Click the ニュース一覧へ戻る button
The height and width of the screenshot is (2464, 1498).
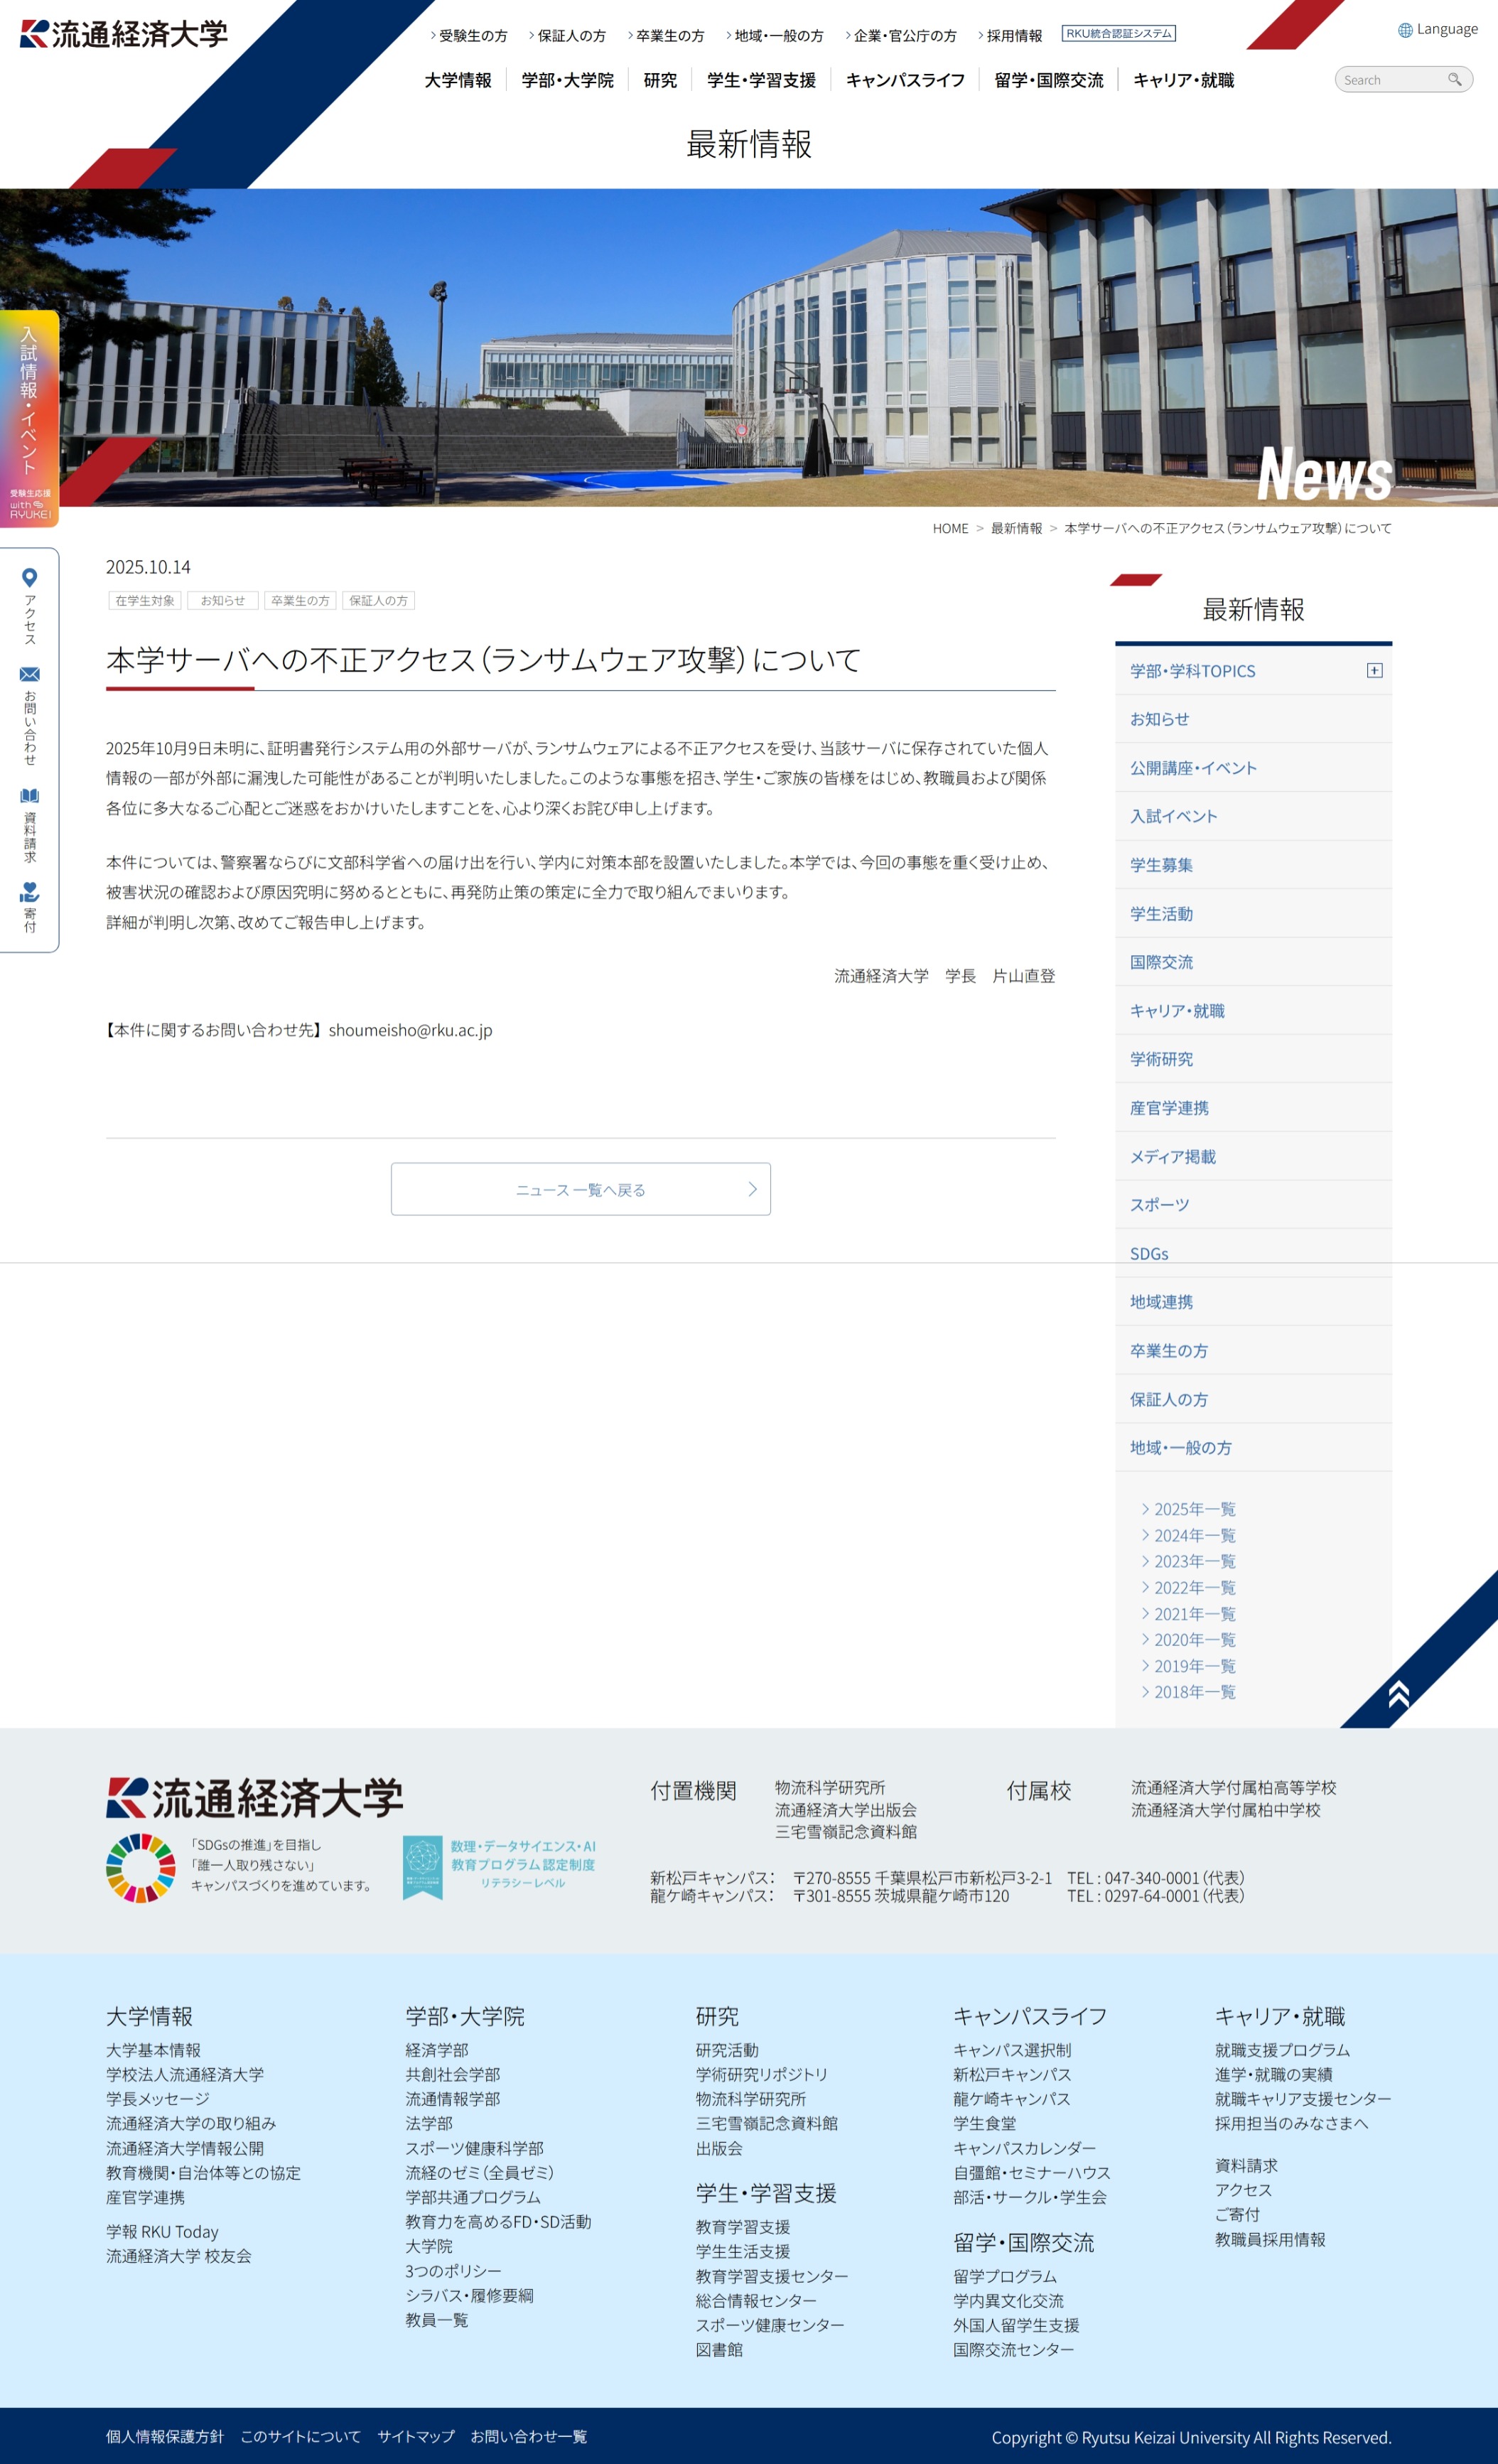pyautogui.click(x=580, y=1189)
